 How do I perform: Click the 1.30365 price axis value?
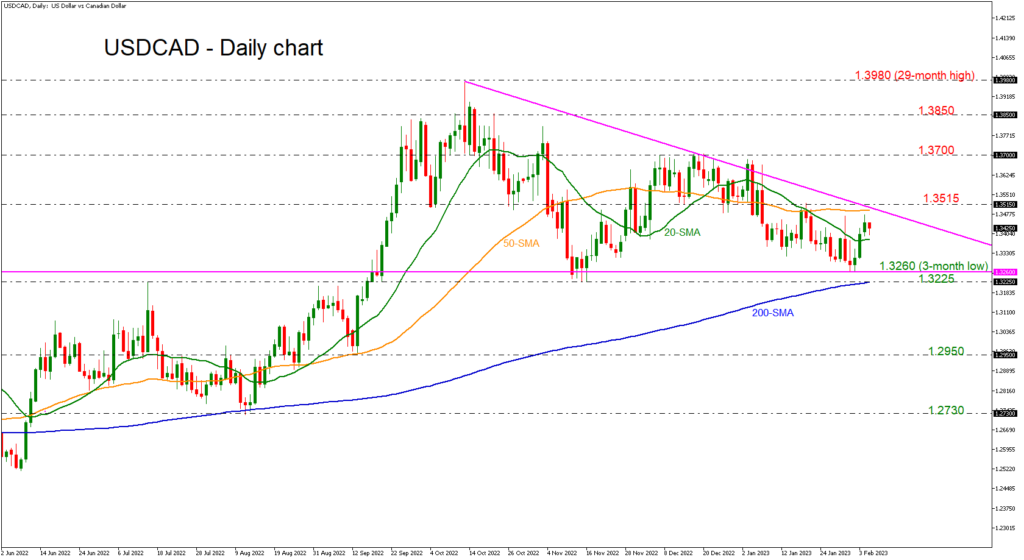(1005, 332)
